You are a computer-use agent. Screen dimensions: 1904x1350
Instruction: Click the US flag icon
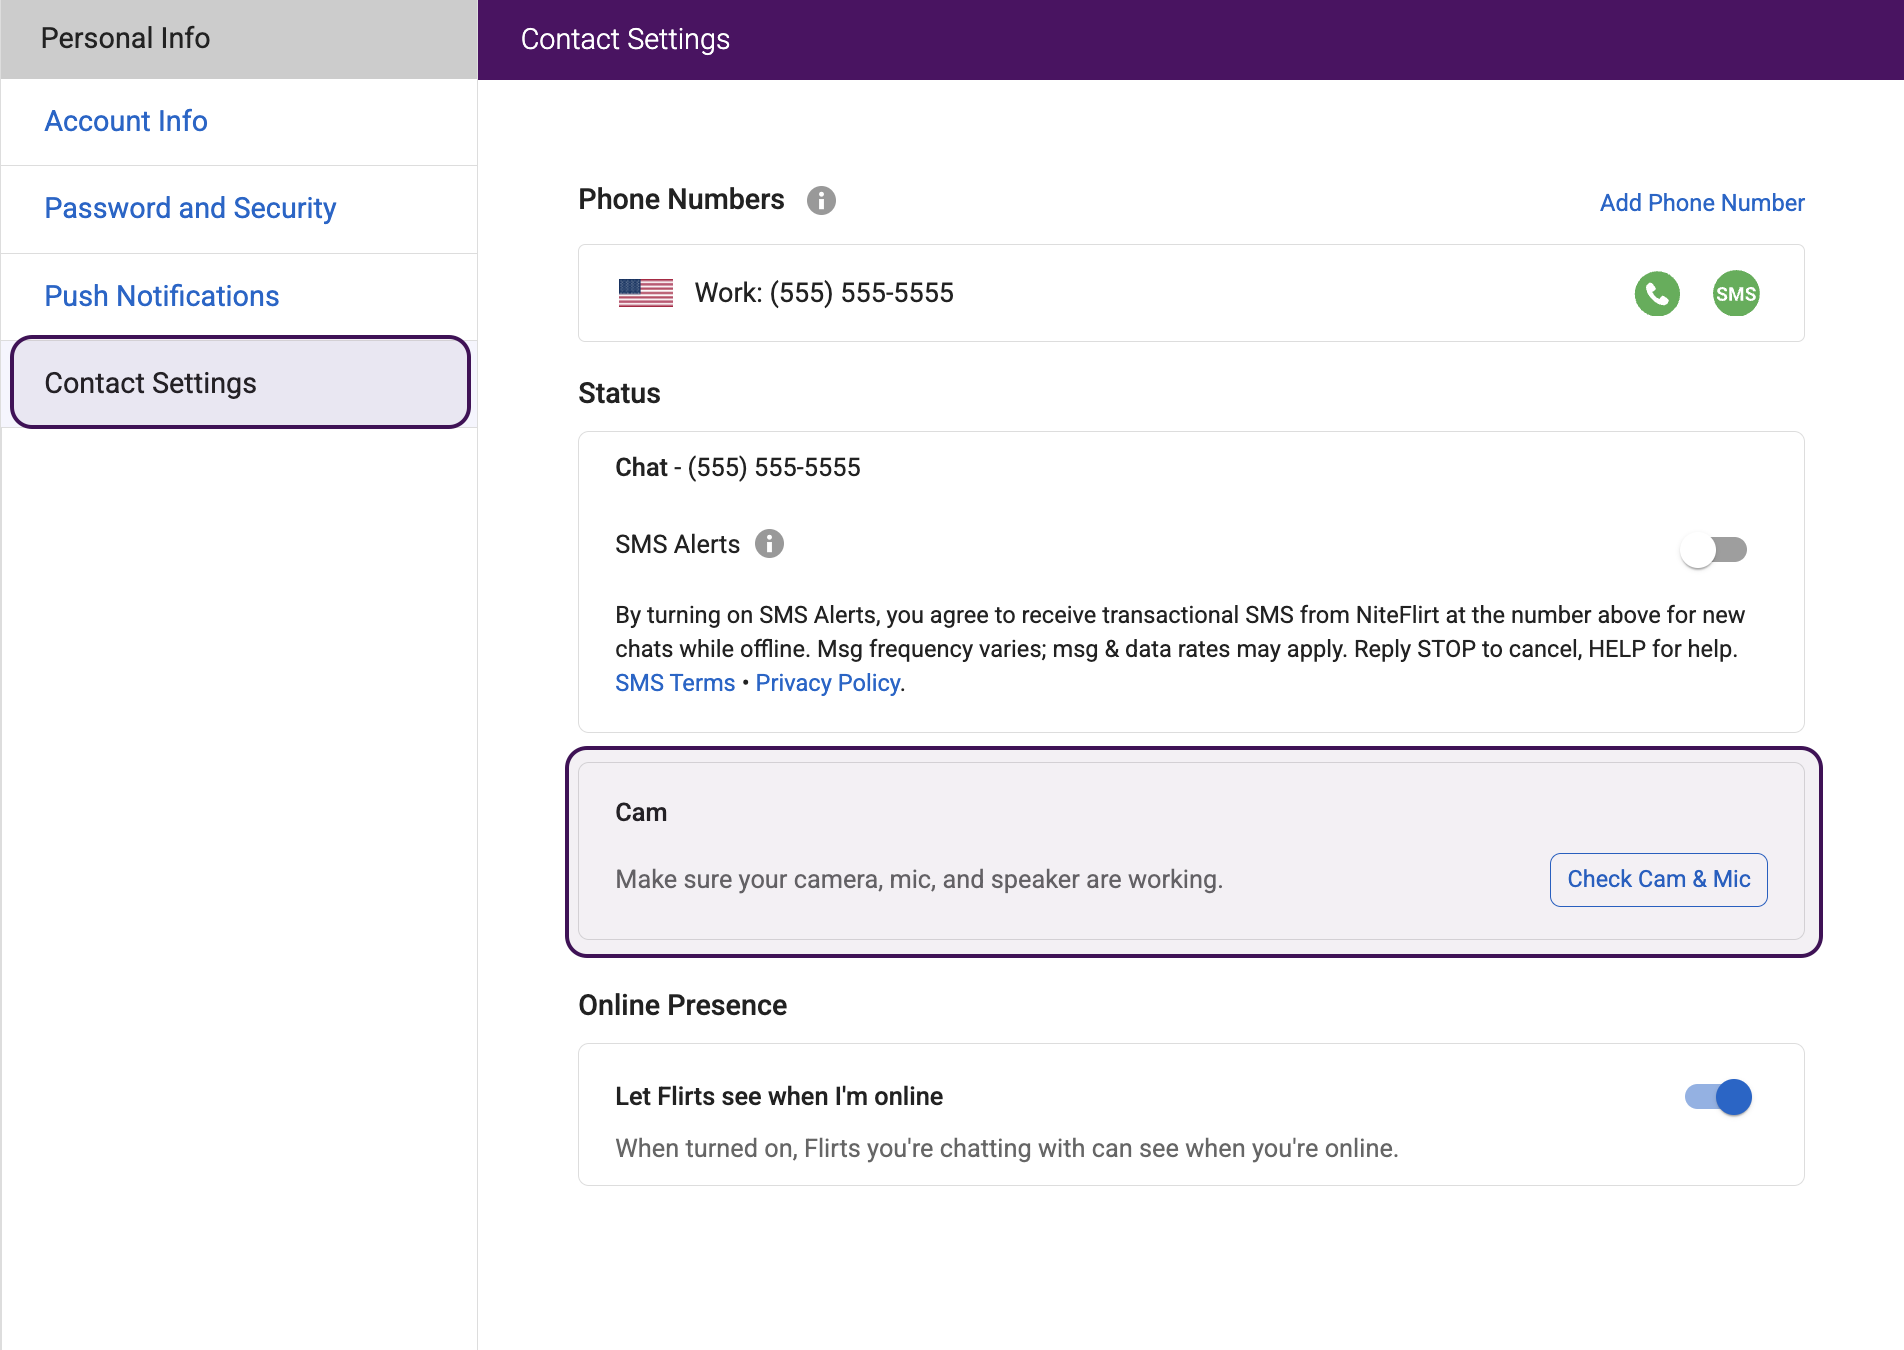tap(646, 293)
